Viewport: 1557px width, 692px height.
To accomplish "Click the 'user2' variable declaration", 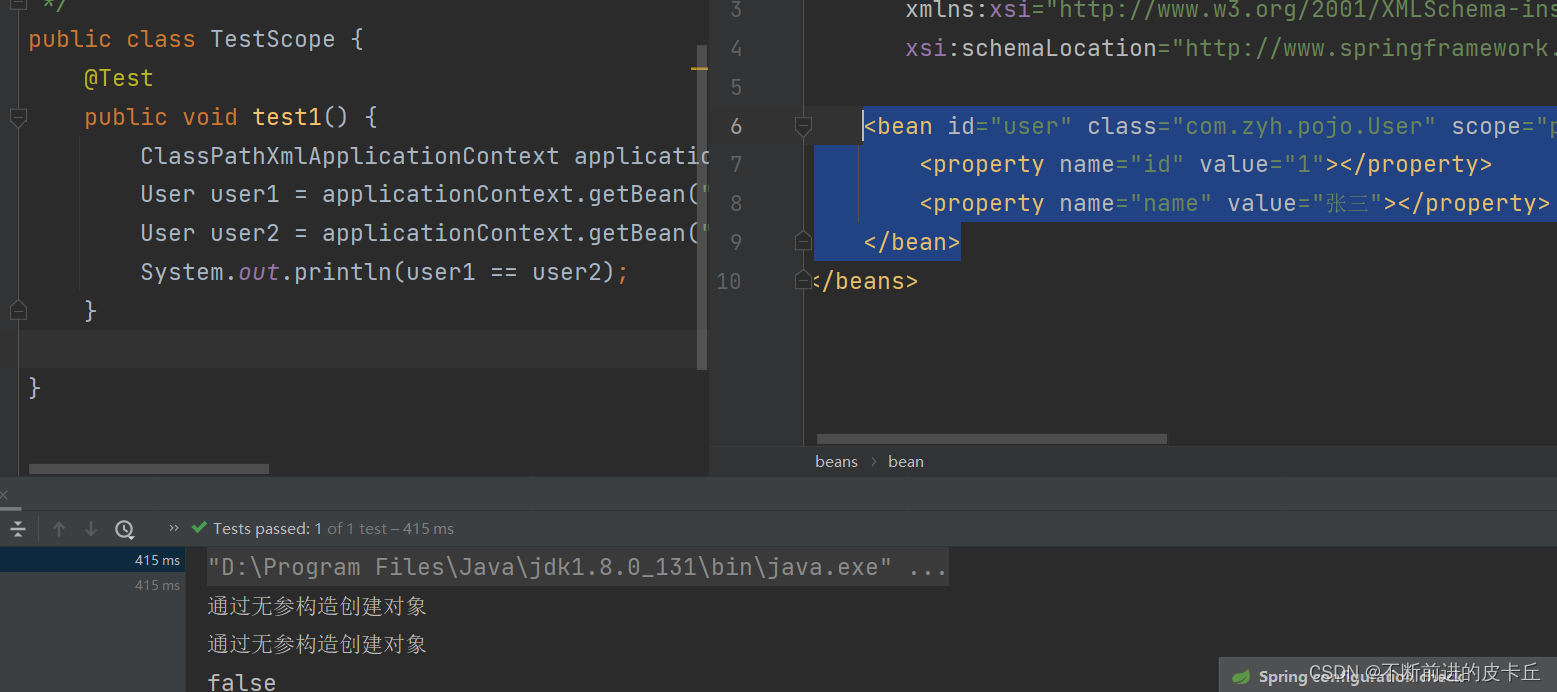I will (245, 233).
